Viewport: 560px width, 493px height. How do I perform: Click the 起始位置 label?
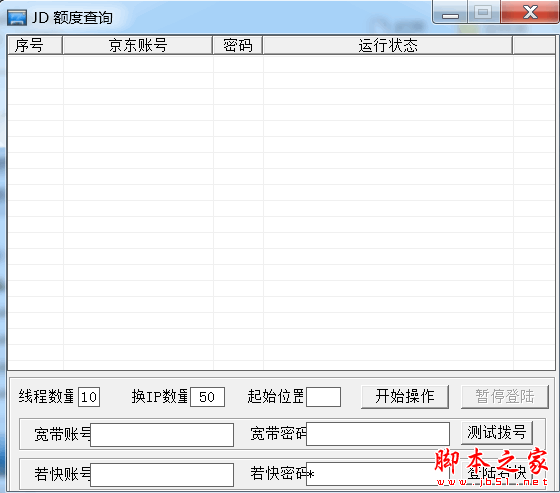point(276,396)
